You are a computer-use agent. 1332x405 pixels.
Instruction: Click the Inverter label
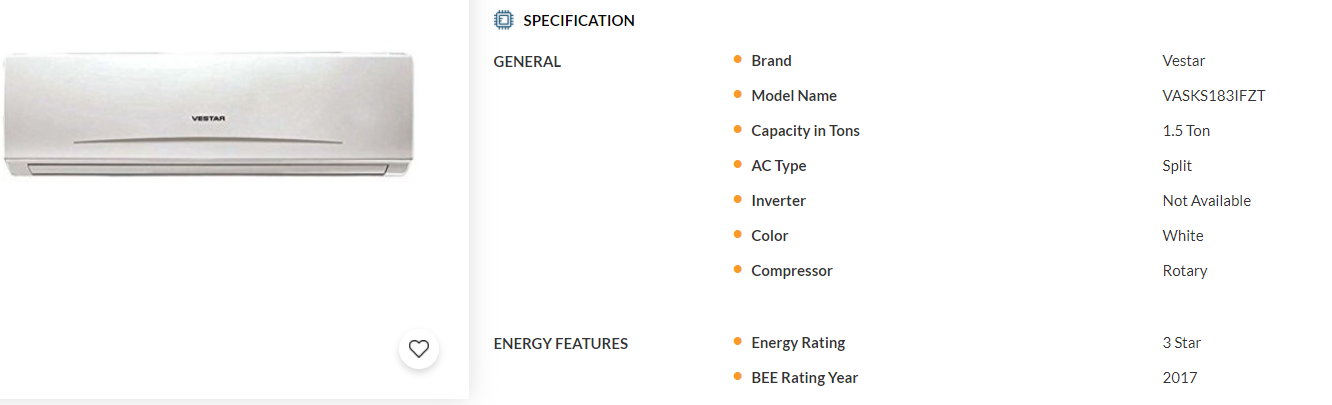point(778,201)
